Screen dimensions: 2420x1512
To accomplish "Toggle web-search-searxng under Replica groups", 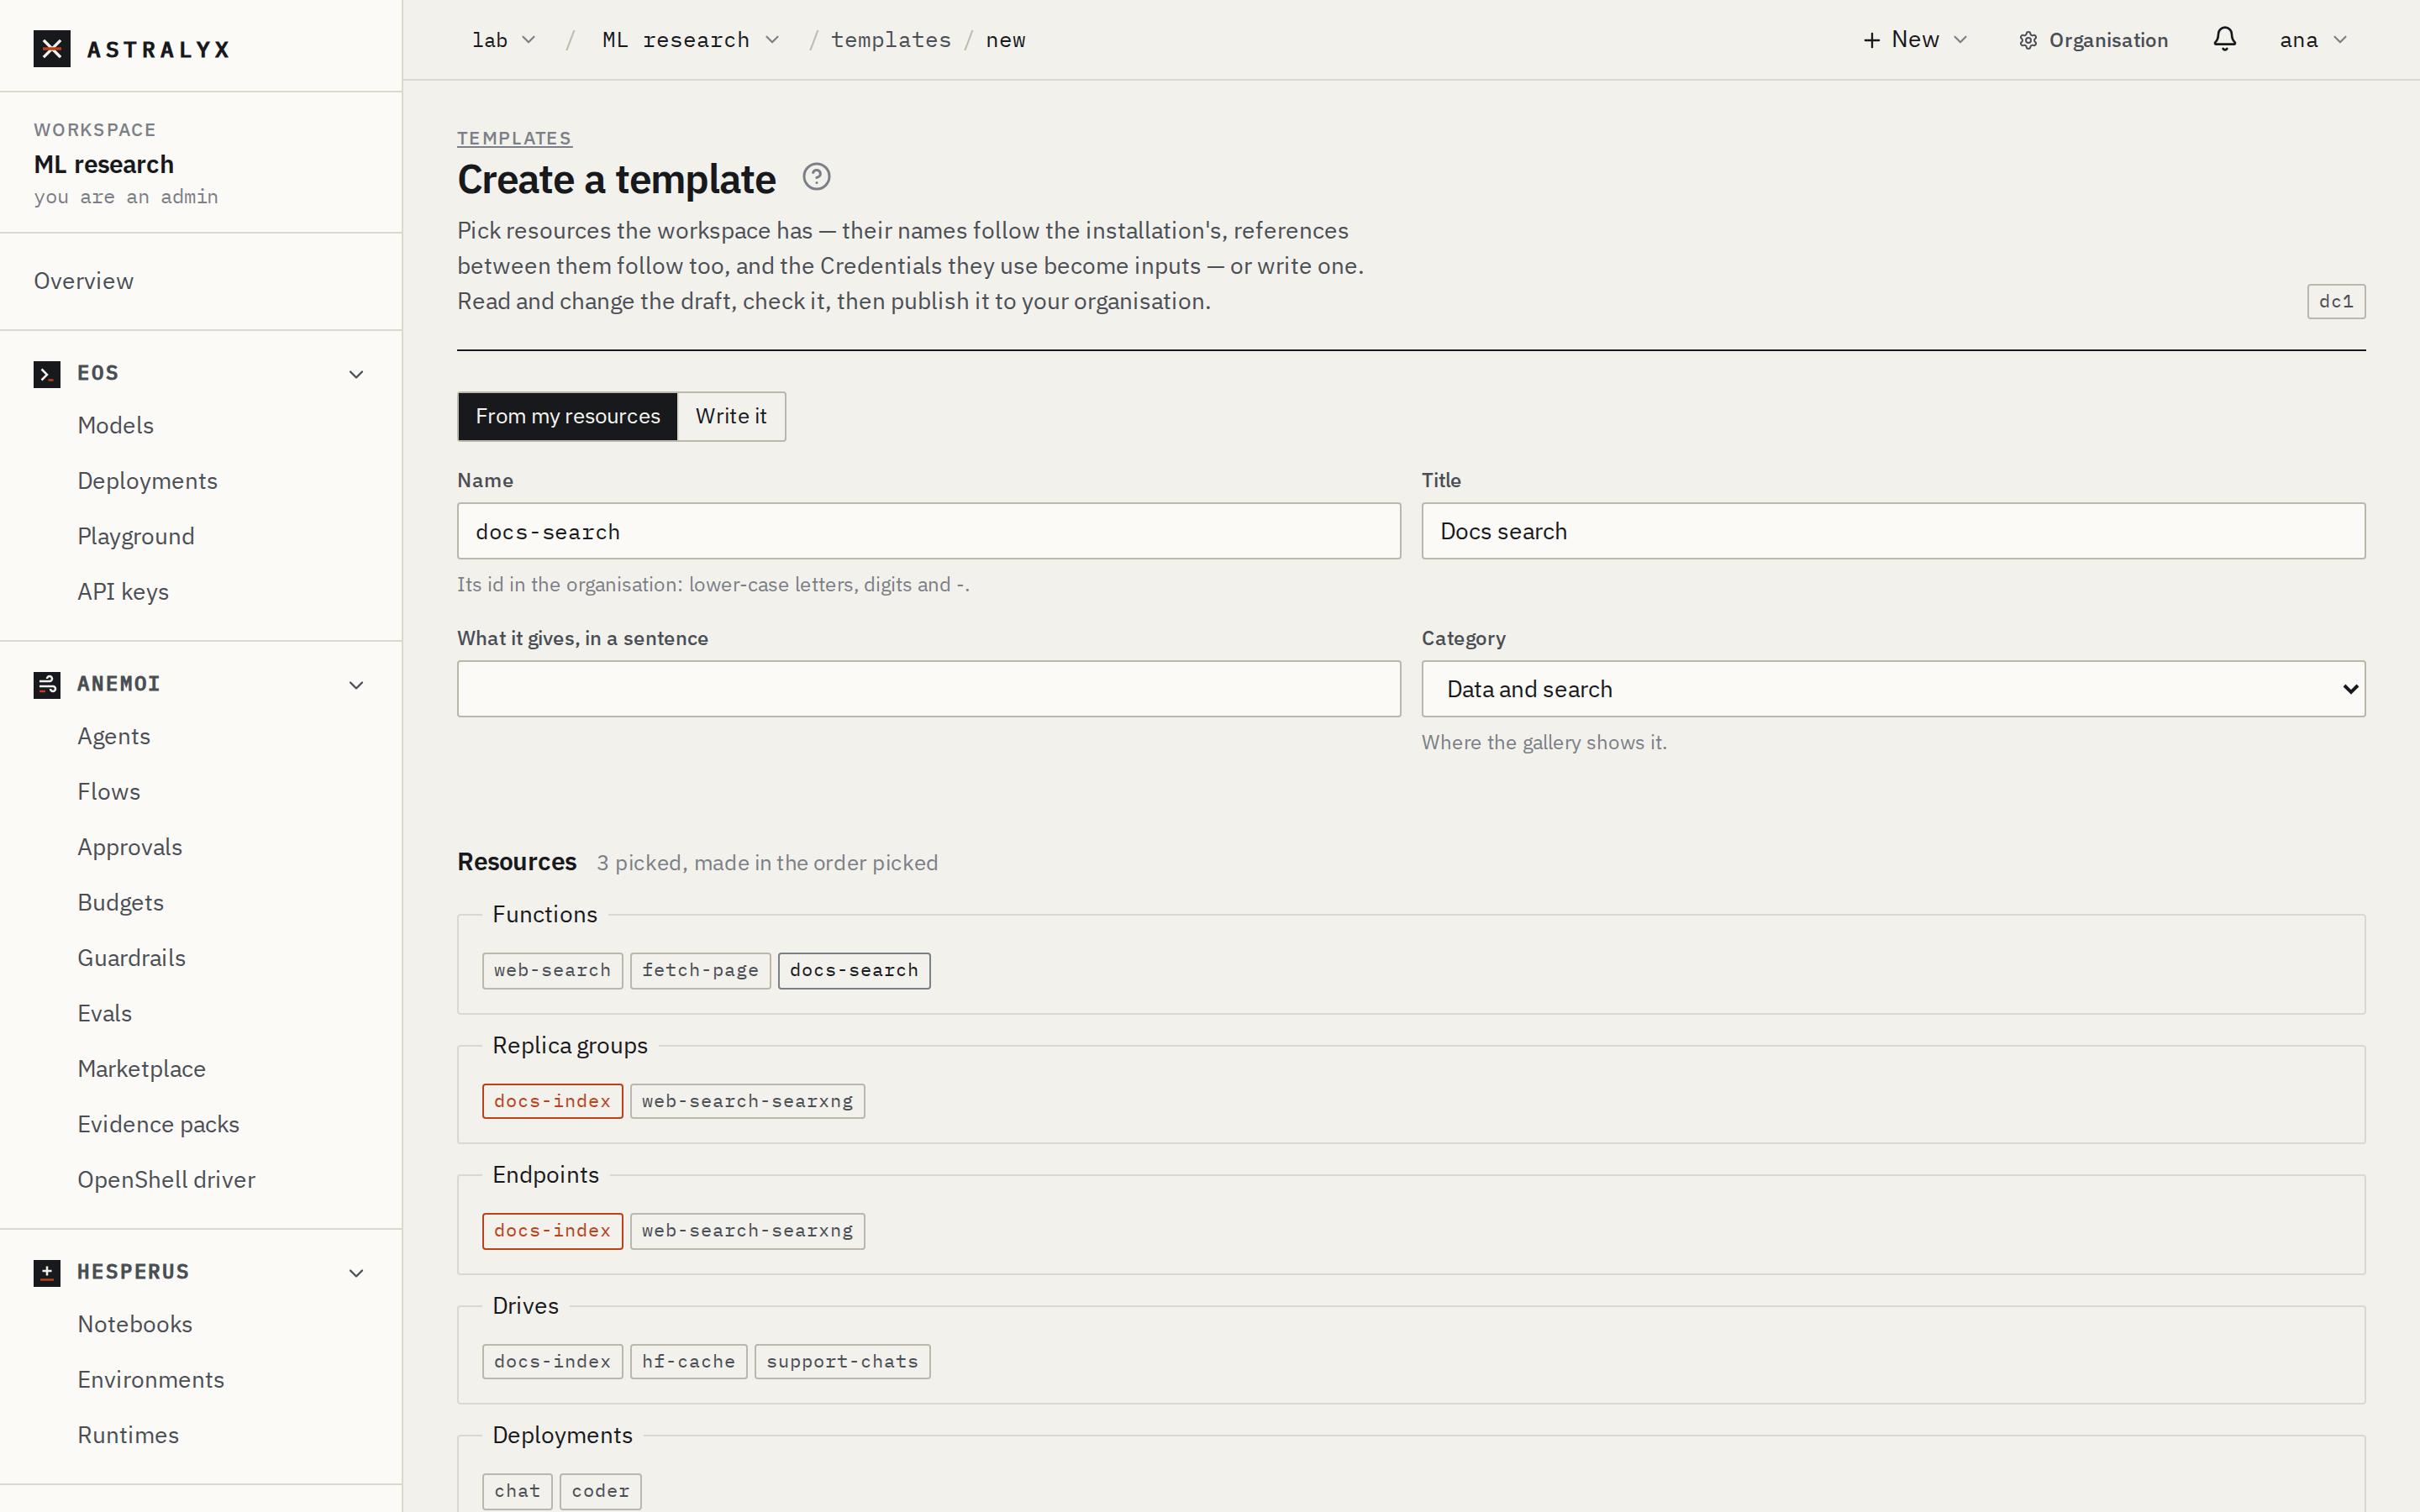I will [x=747, y=1101].
